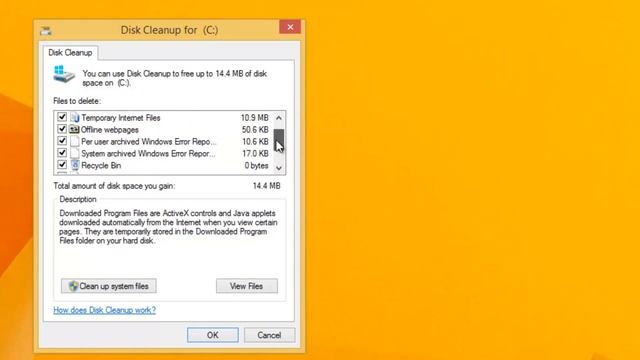Screen dimensions: 640x360
Task: Click the System archived Error Reports icon
Action: (75, 153)
